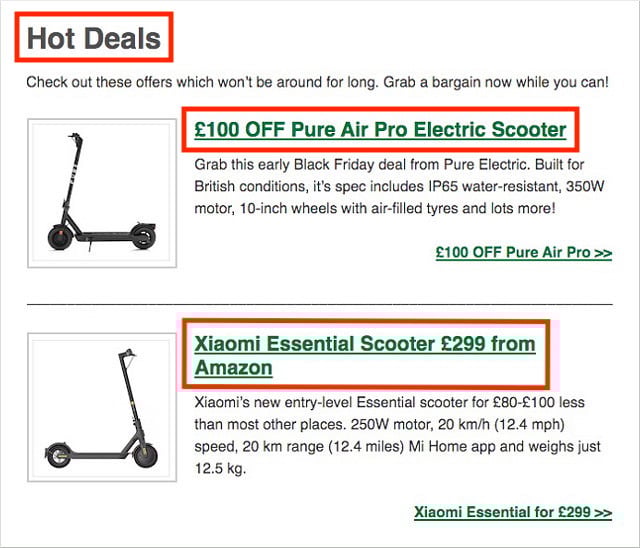Click the handlebar of the Xiaomi scooter image
The image size is (640, 548).
coord(127,353)
